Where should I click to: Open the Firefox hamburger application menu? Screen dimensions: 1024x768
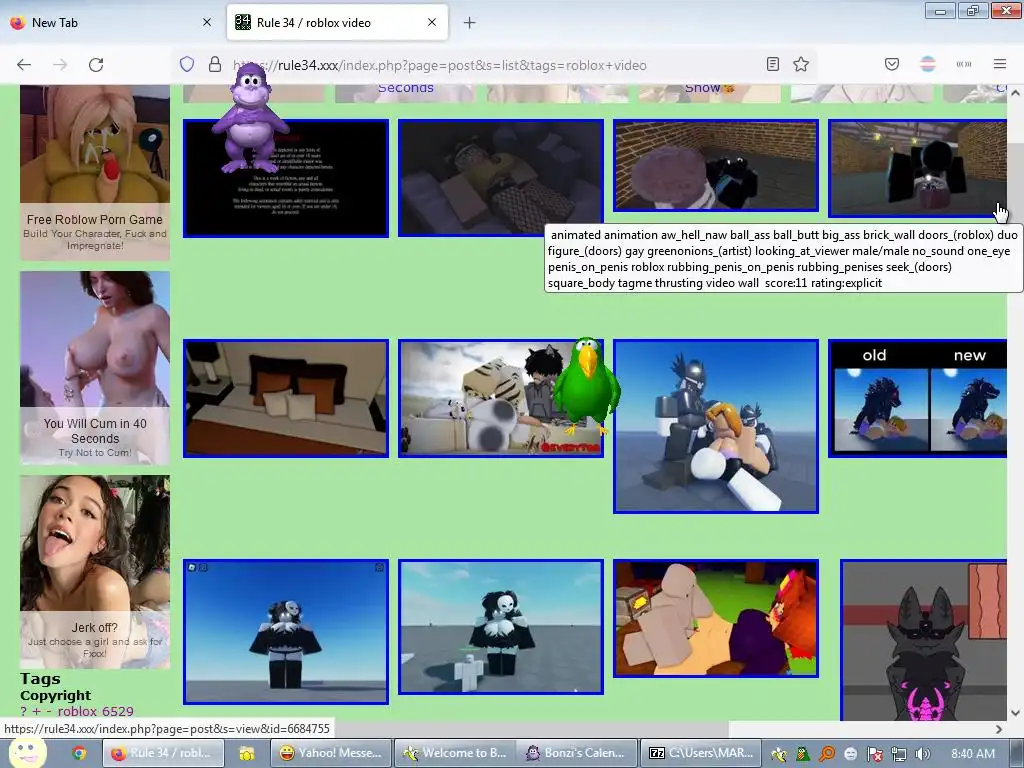[1000, 64]
